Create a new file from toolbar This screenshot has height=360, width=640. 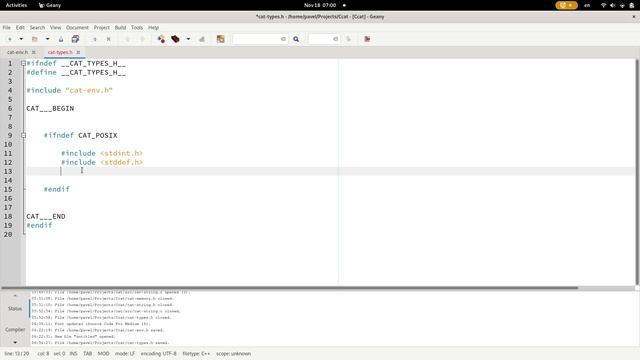click(9, 39)
